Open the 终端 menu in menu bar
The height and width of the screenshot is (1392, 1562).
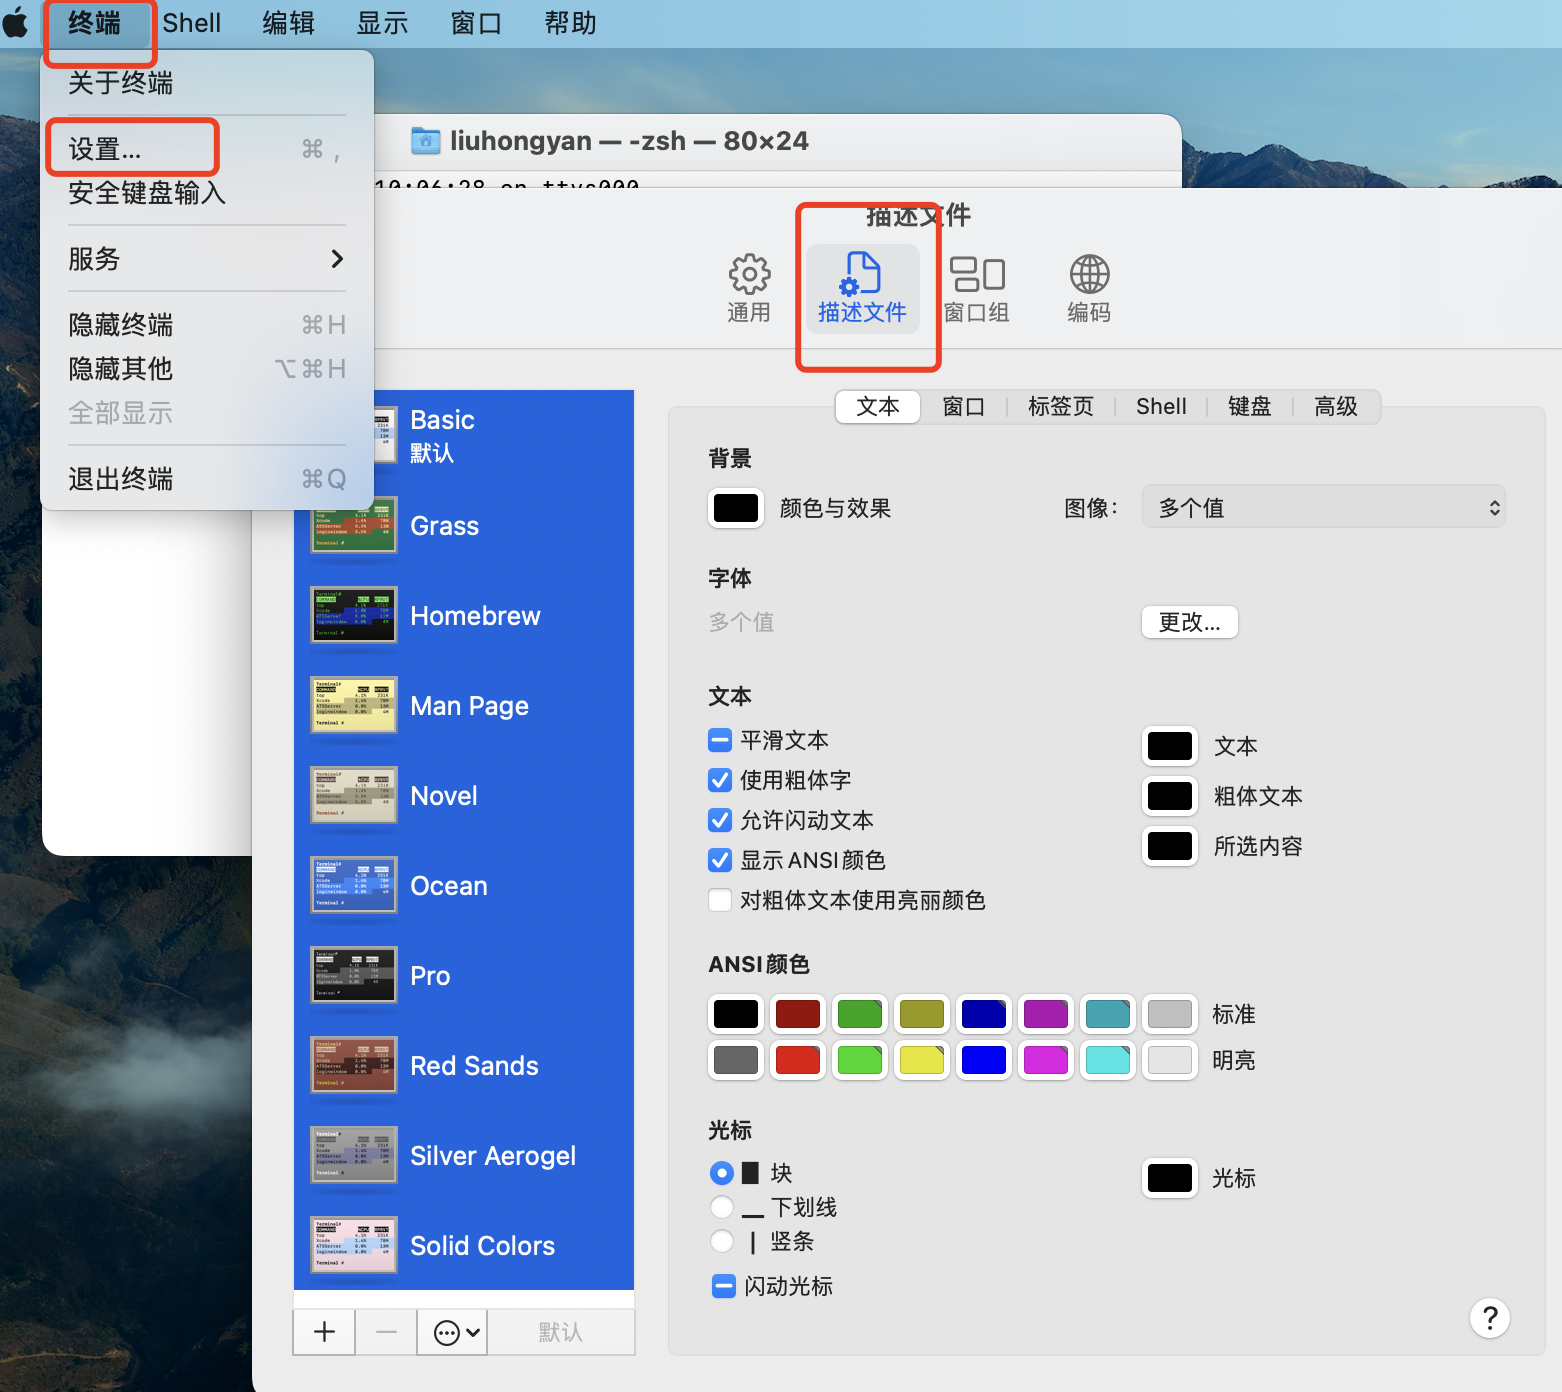point(95,23)
